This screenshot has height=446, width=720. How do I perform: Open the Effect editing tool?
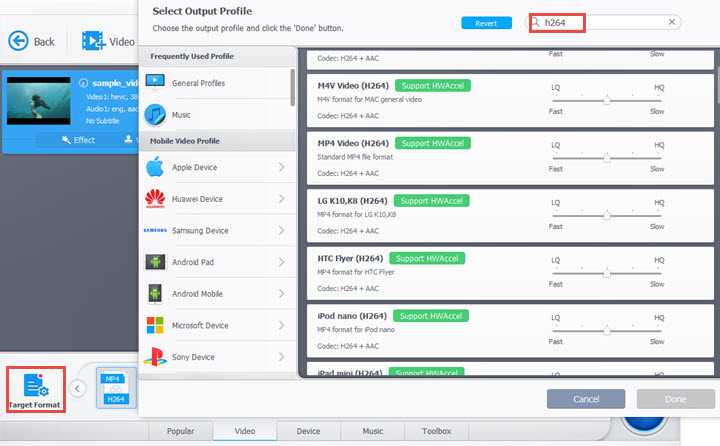click(79, 140)
